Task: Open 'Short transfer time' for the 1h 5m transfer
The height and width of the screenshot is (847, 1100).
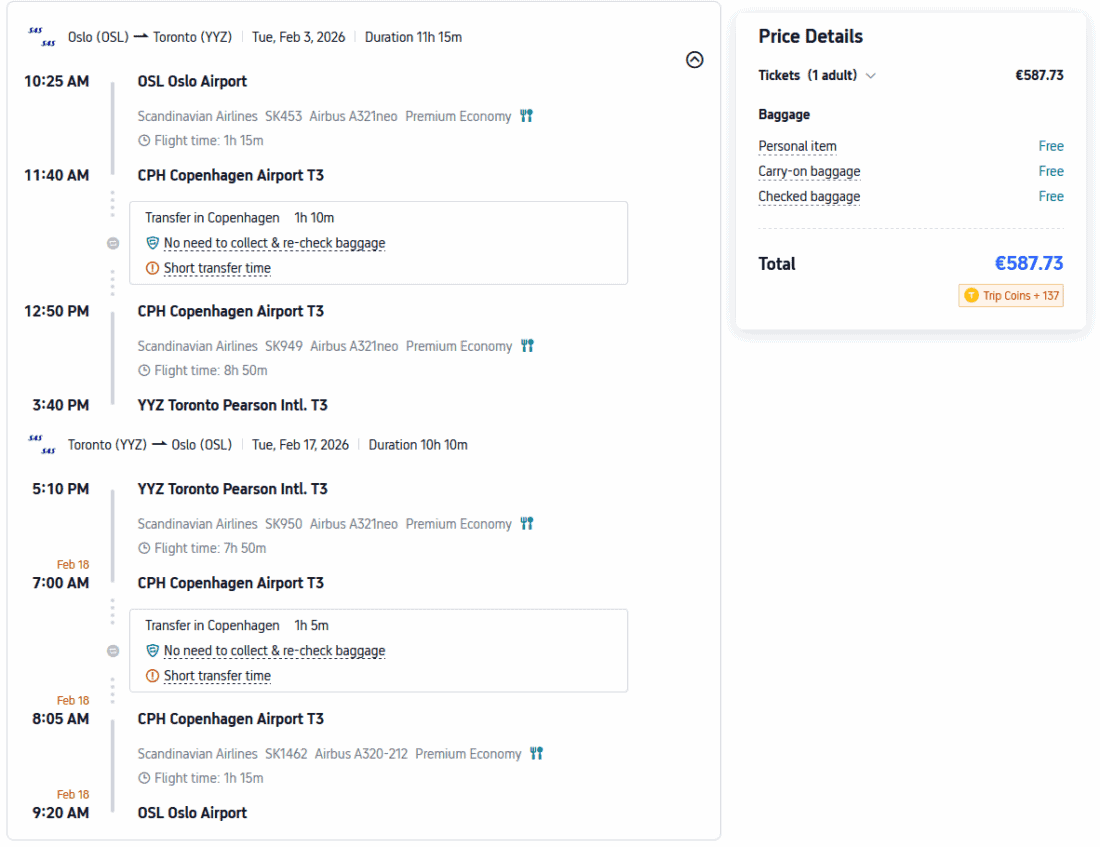Action: [217, 676]
